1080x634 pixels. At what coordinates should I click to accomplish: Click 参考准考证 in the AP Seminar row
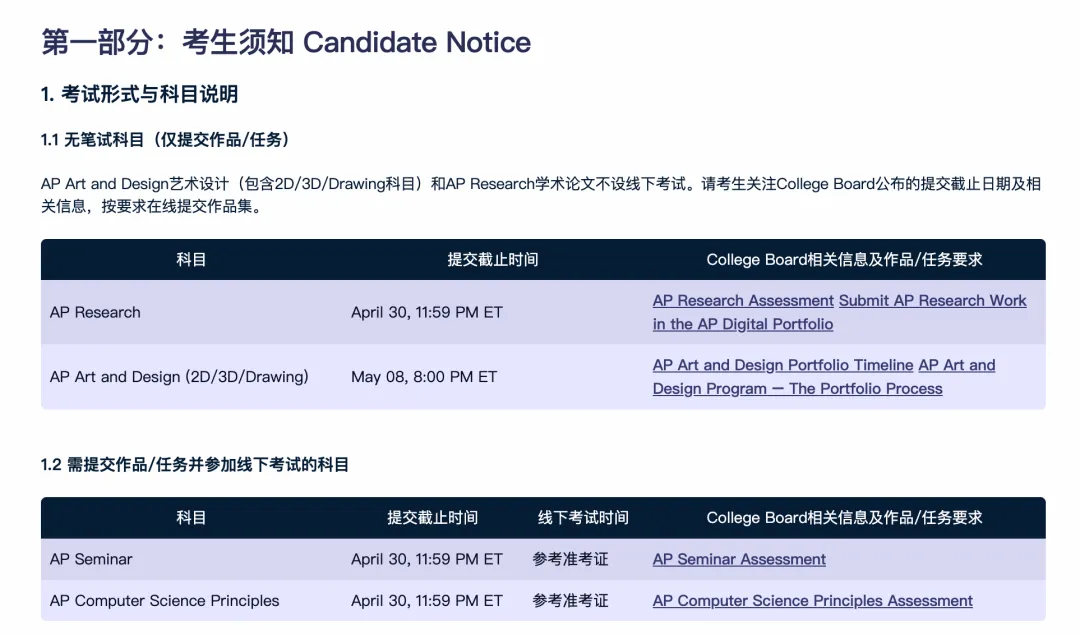(x=570, y=560)
